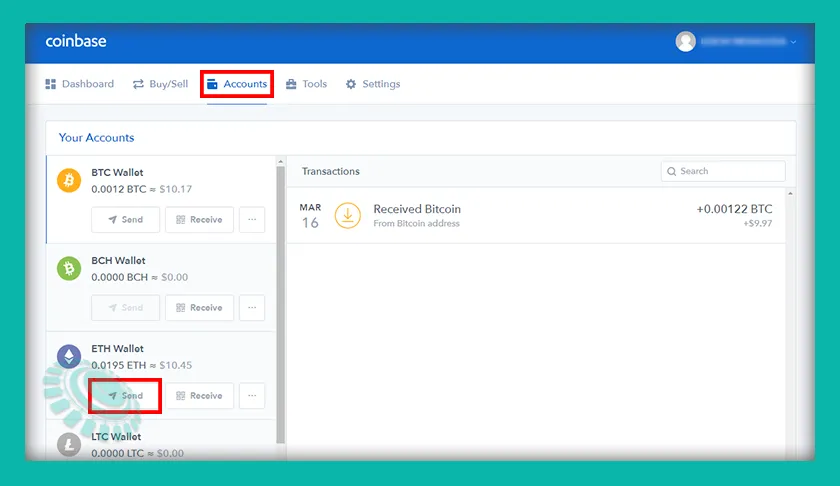Click the MAR 16 transaction date
This screenshot has height=486, width=840.
(x=310, y=216)
